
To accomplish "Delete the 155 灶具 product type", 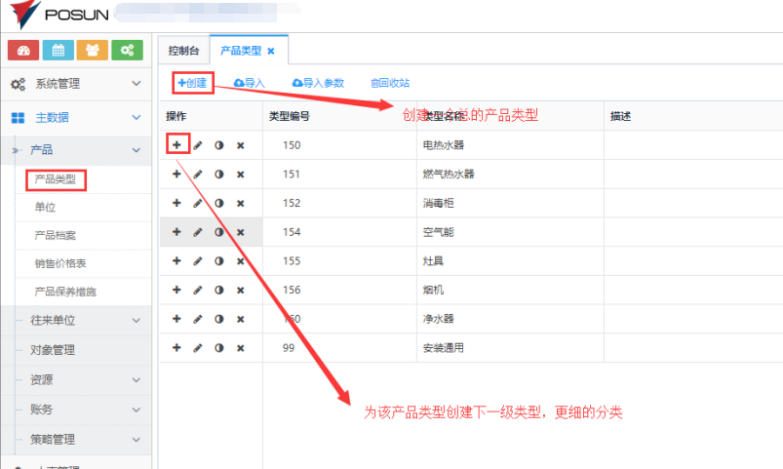I will 240,261.
